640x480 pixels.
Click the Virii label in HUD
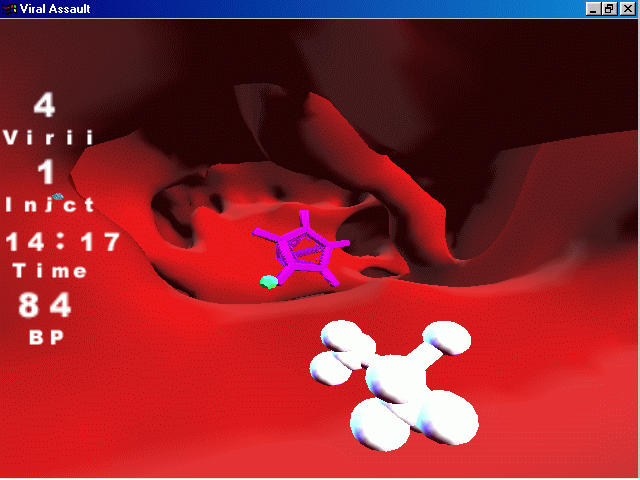pos(49,138)
